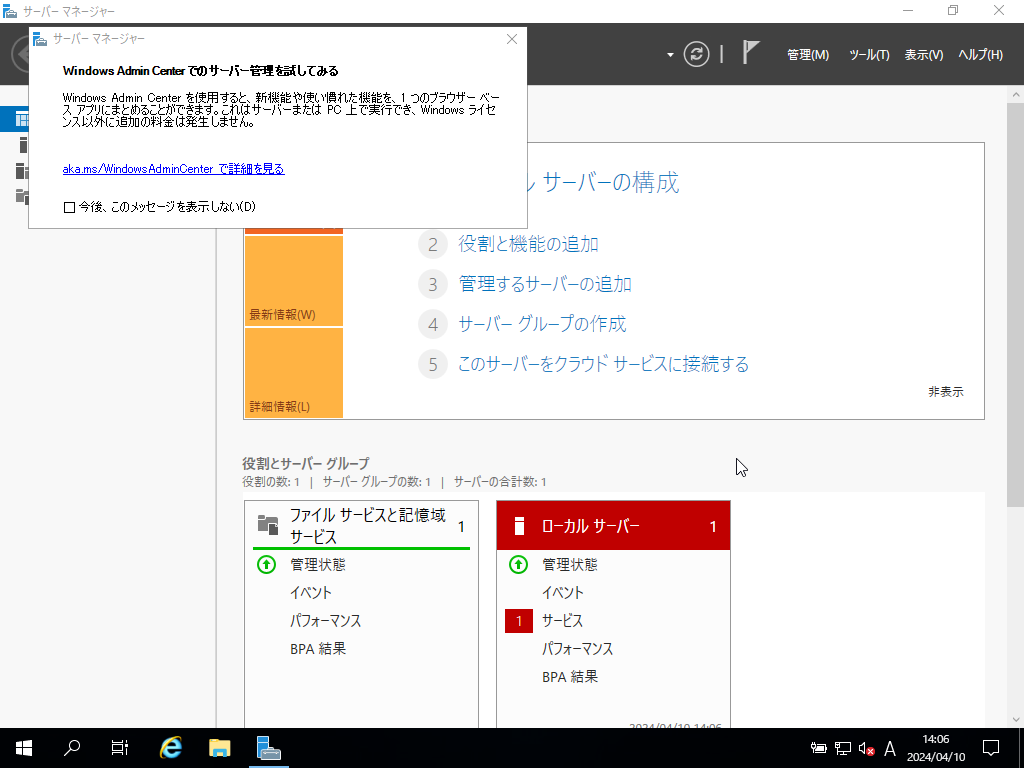
Task: Click サービス in the ローカル サーバー tile
Action: tap(562, 620)
